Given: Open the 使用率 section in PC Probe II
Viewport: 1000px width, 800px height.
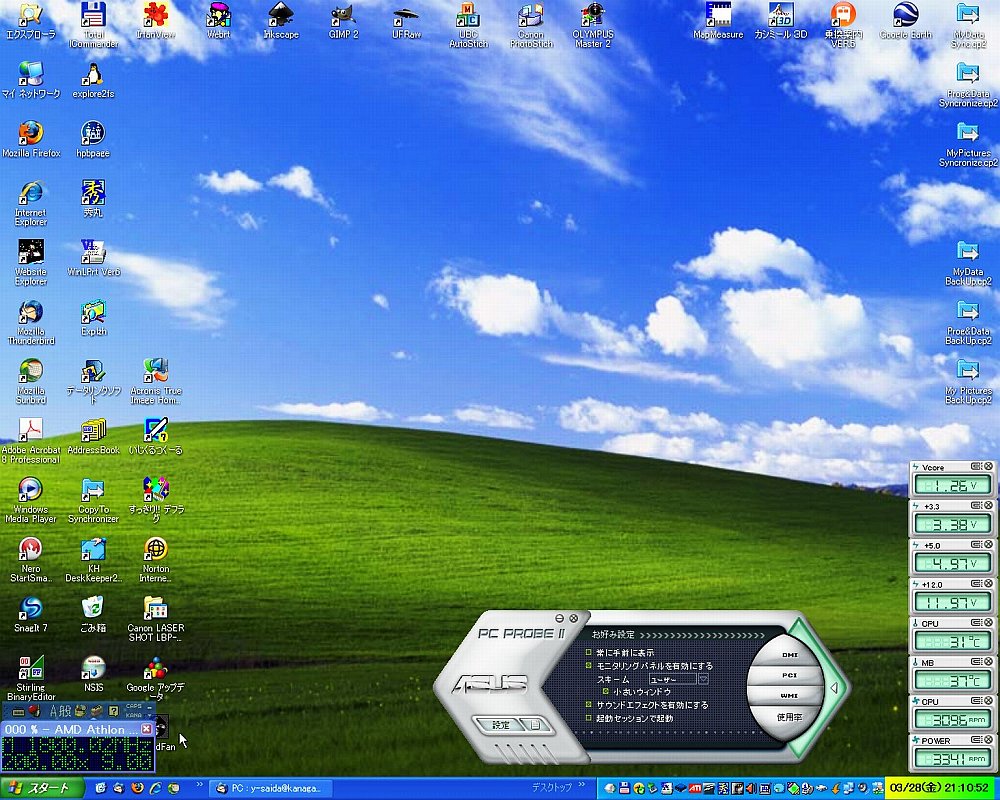Looking at the screenshot, I should (790, 716).
